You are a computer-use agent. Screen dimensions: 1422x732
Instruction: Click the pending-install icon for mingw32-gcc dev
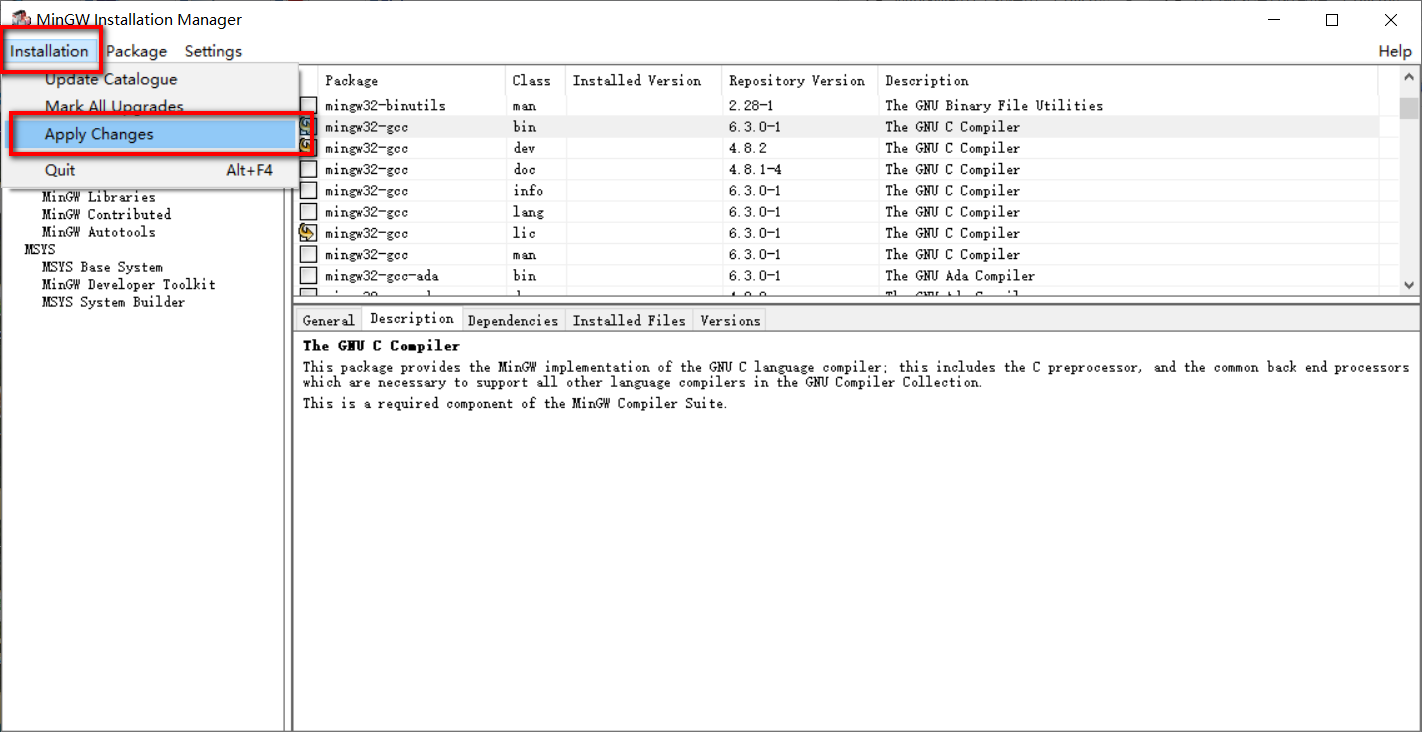[x=307, y=148]
